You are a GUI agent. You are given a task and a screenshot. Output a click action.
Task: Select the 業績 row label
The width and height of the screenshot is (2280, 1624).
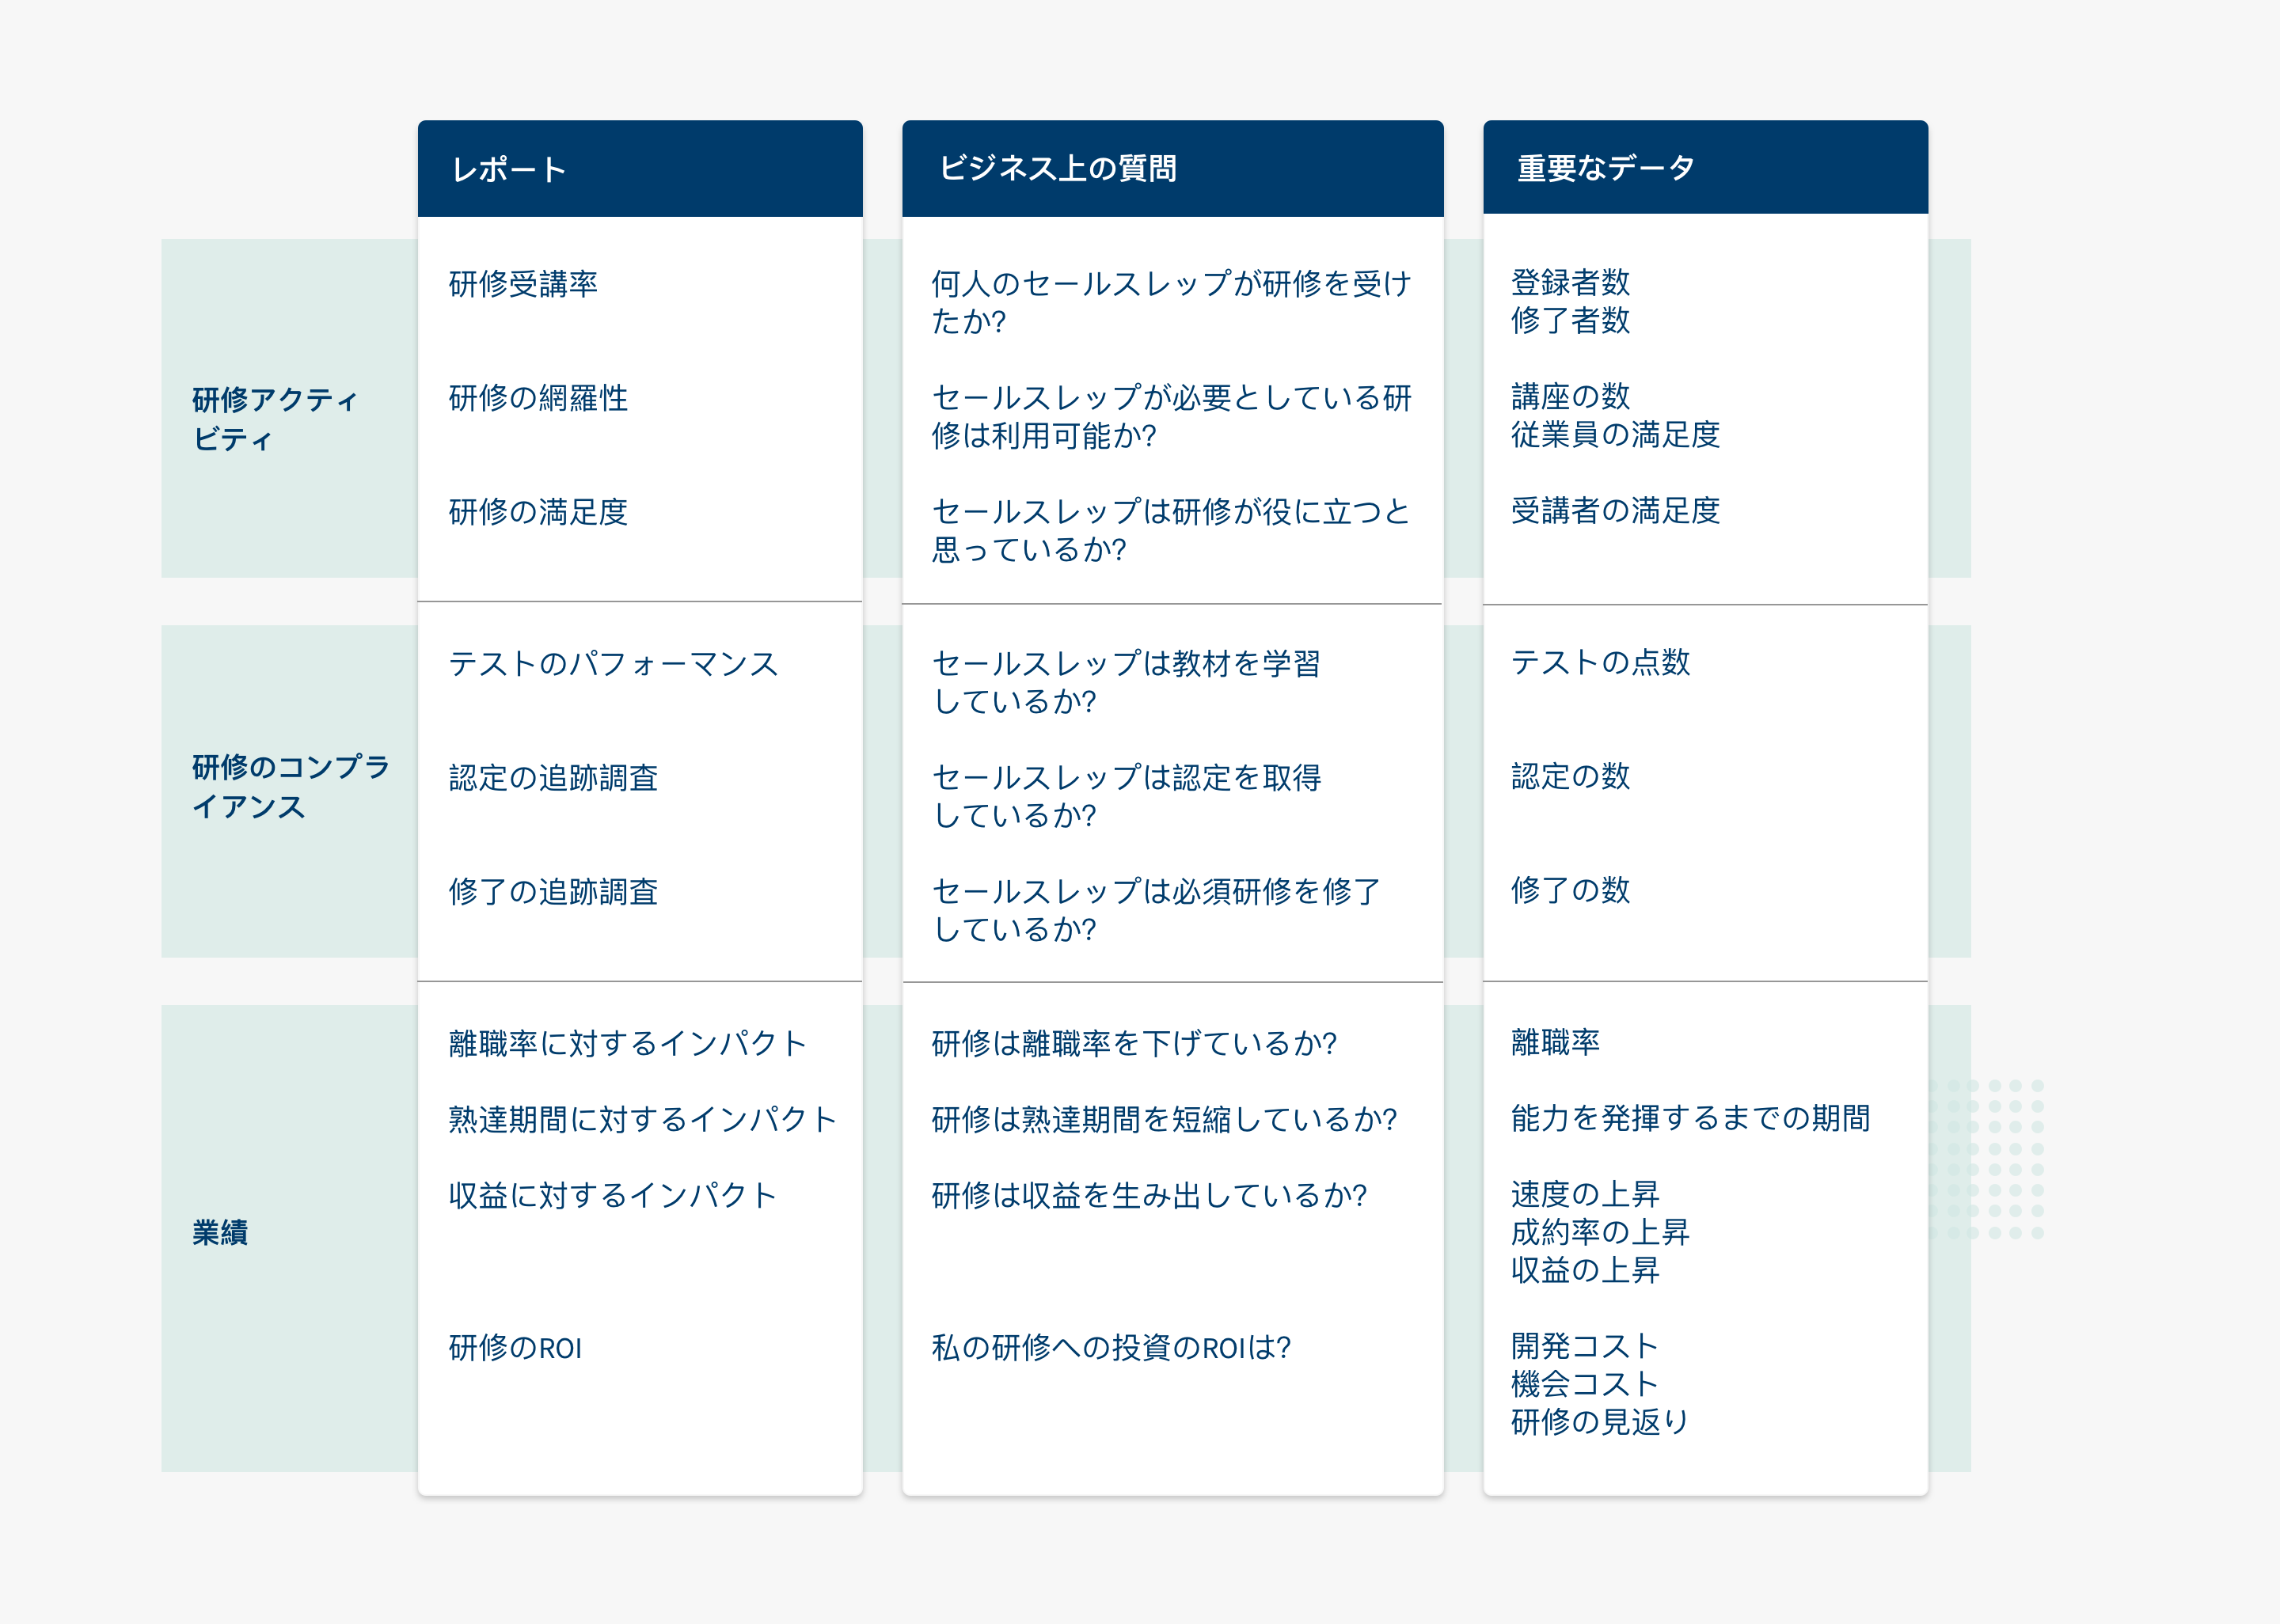pyautogui.click(x=220, y=1232)
